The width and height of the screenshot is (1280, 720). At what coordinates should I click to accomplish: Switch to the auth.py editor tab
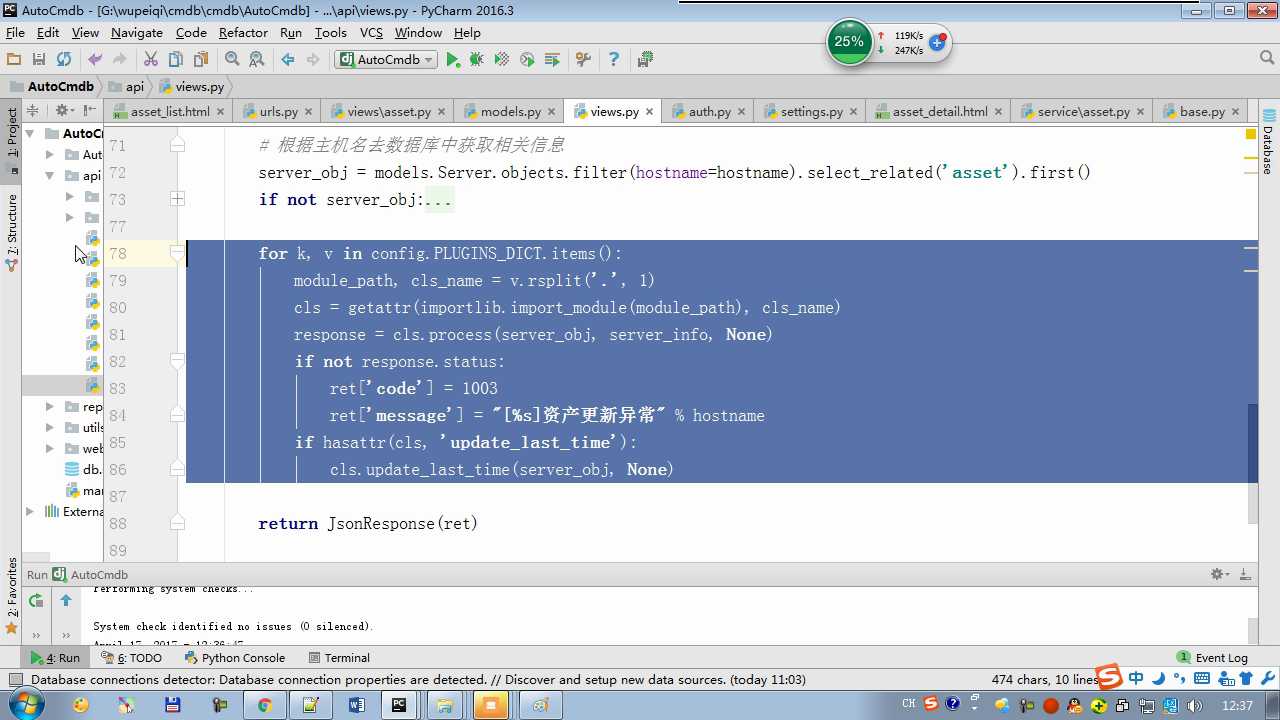click(x=709, y=112)
